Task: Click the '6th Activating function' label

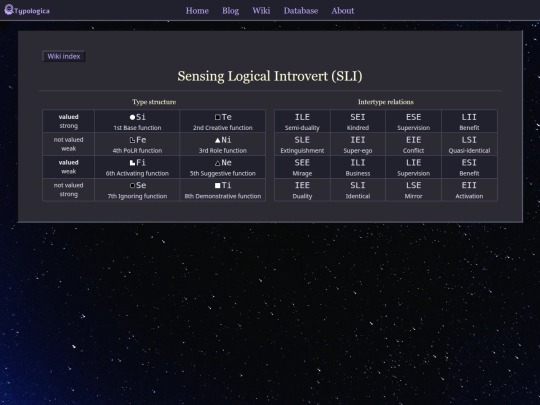Action: (137, 173)
